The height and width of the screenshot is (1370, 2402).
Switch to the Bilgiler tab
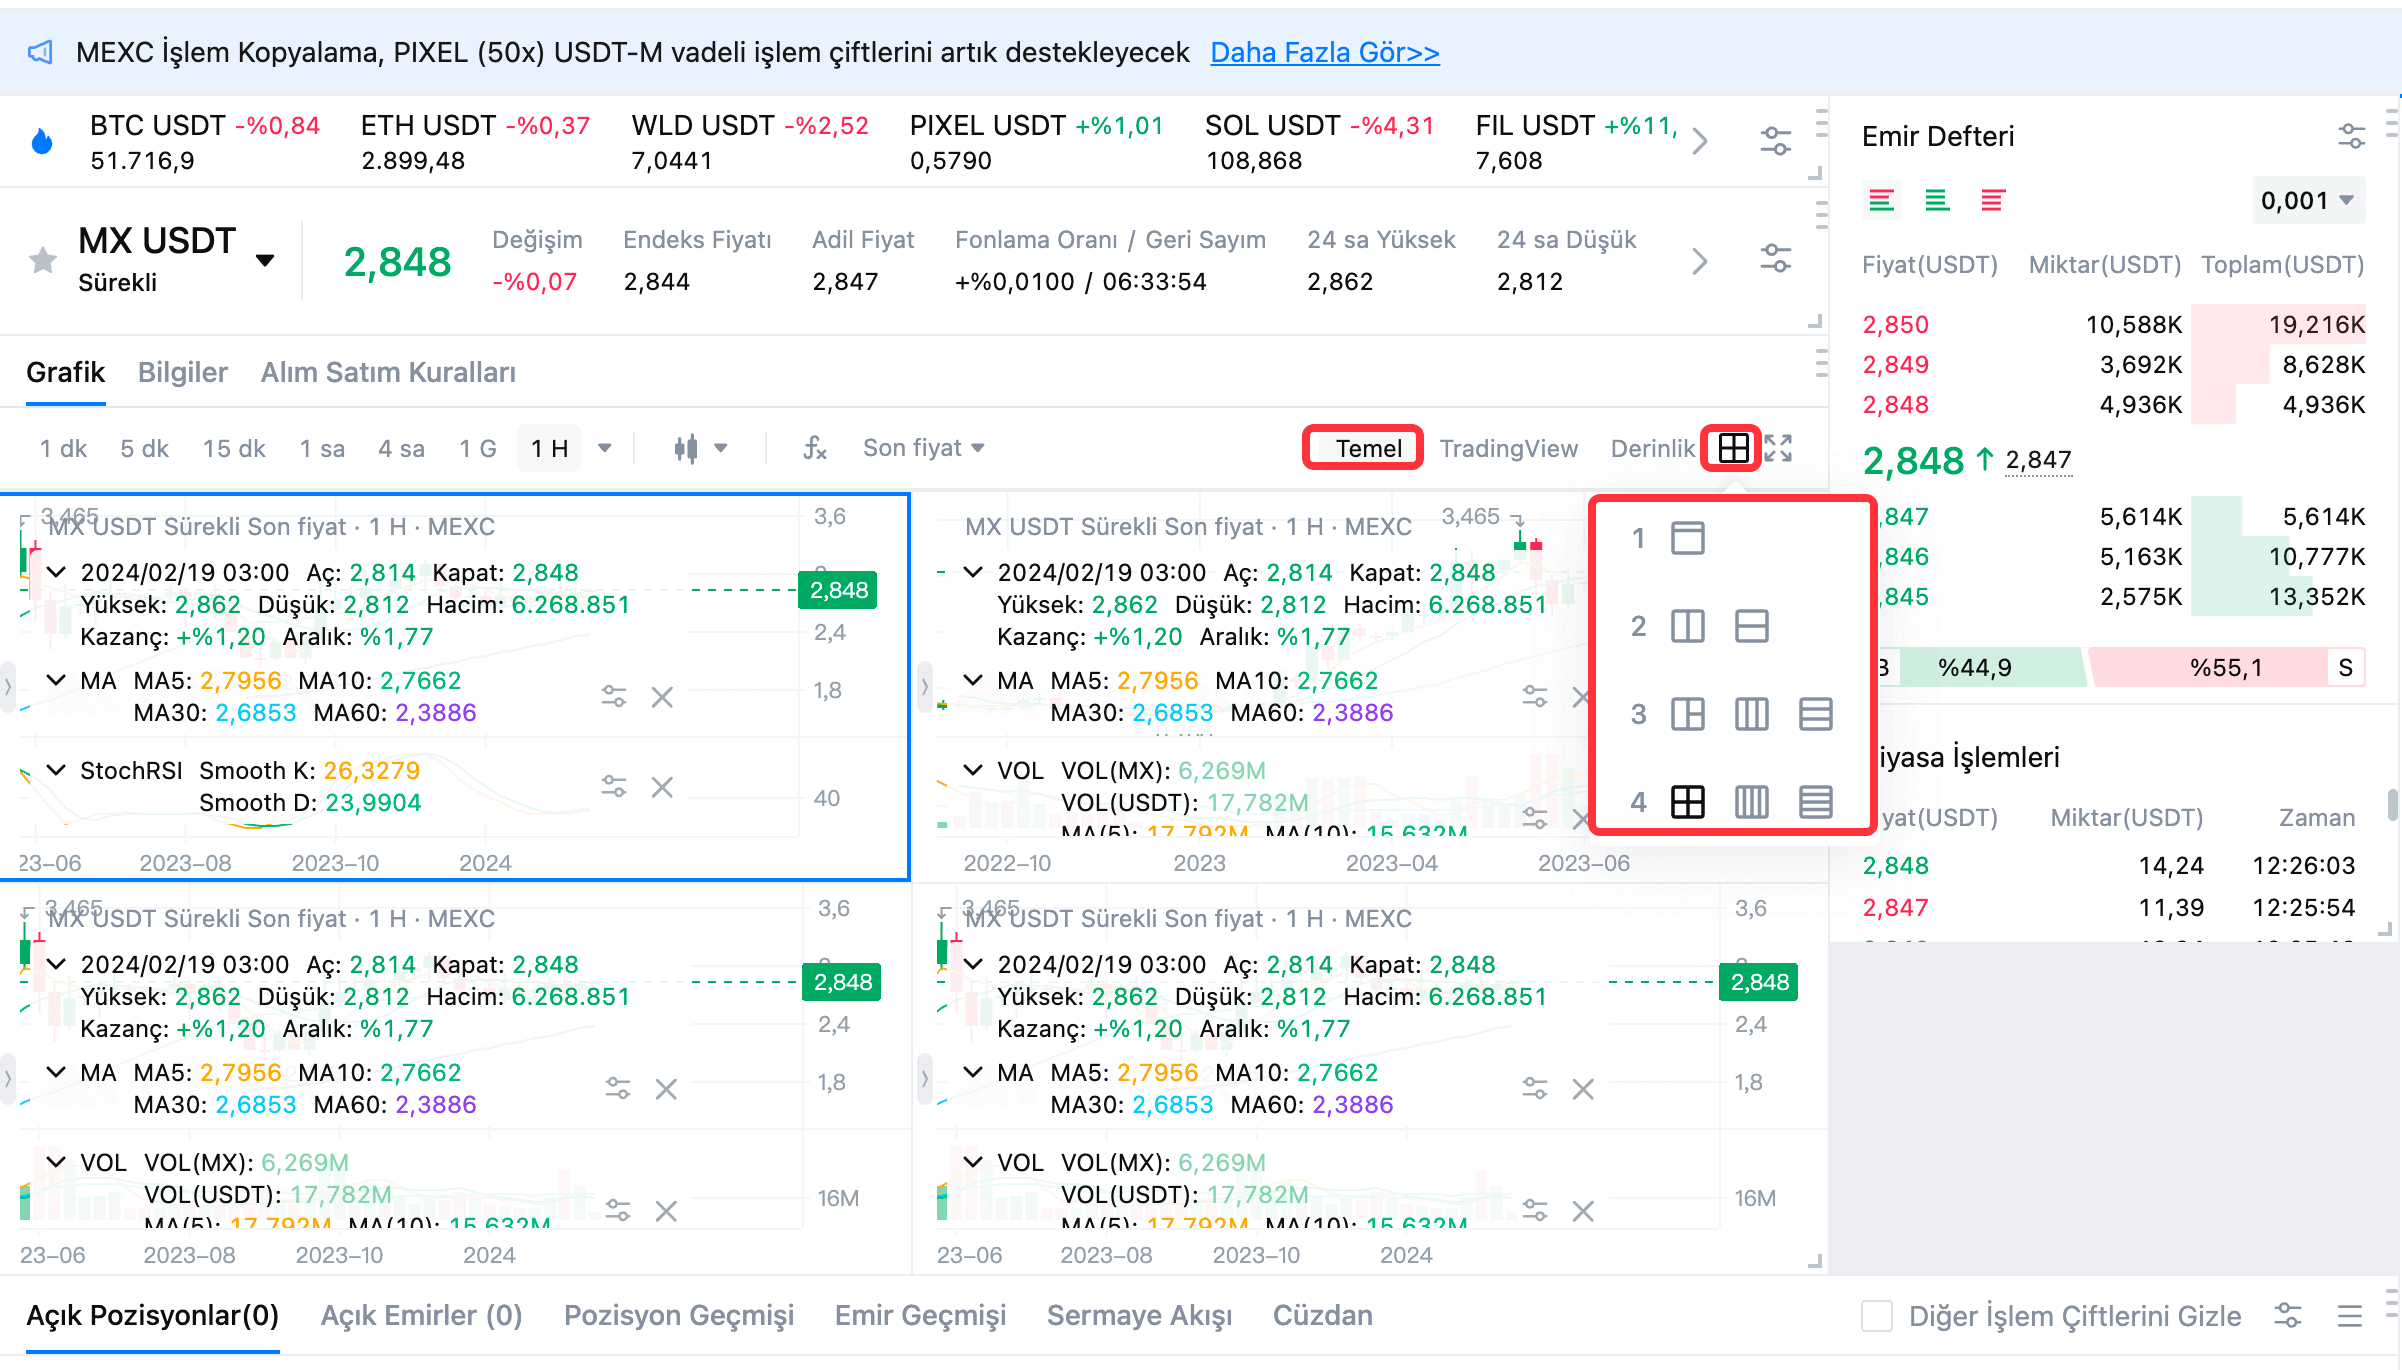182,372
